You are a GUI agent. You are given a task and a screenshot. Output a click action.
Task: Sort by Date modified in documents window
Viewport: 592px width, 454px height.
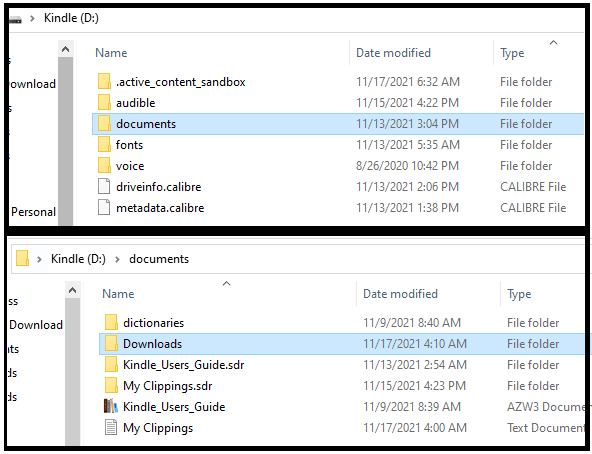pyautogui.click(x=400, y=294)
